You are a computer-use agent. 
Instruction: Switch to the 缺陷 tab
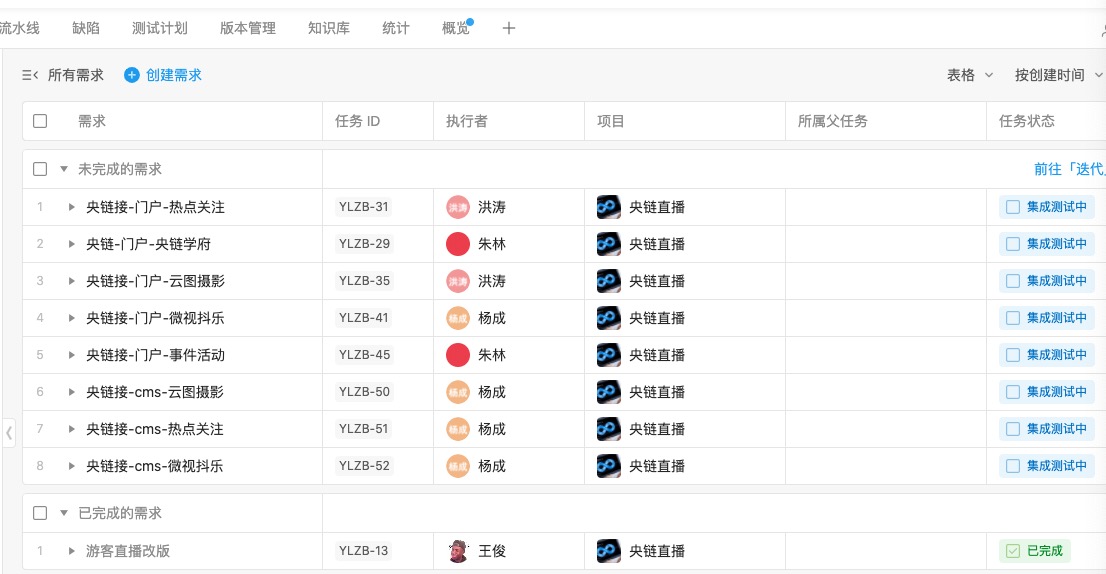[86, 28]
